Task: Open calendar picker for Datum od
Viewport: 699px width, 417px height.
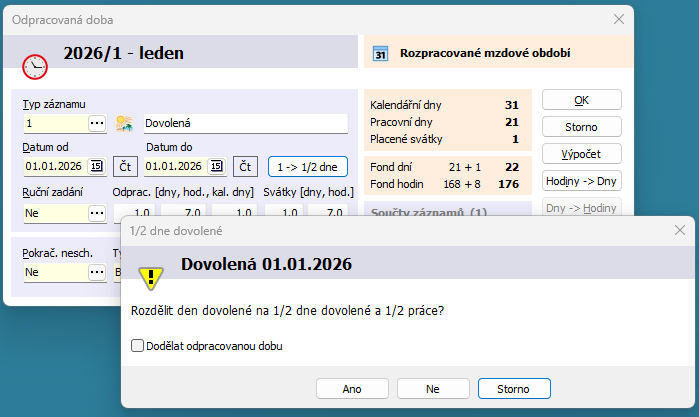Action: pos(97,166)
